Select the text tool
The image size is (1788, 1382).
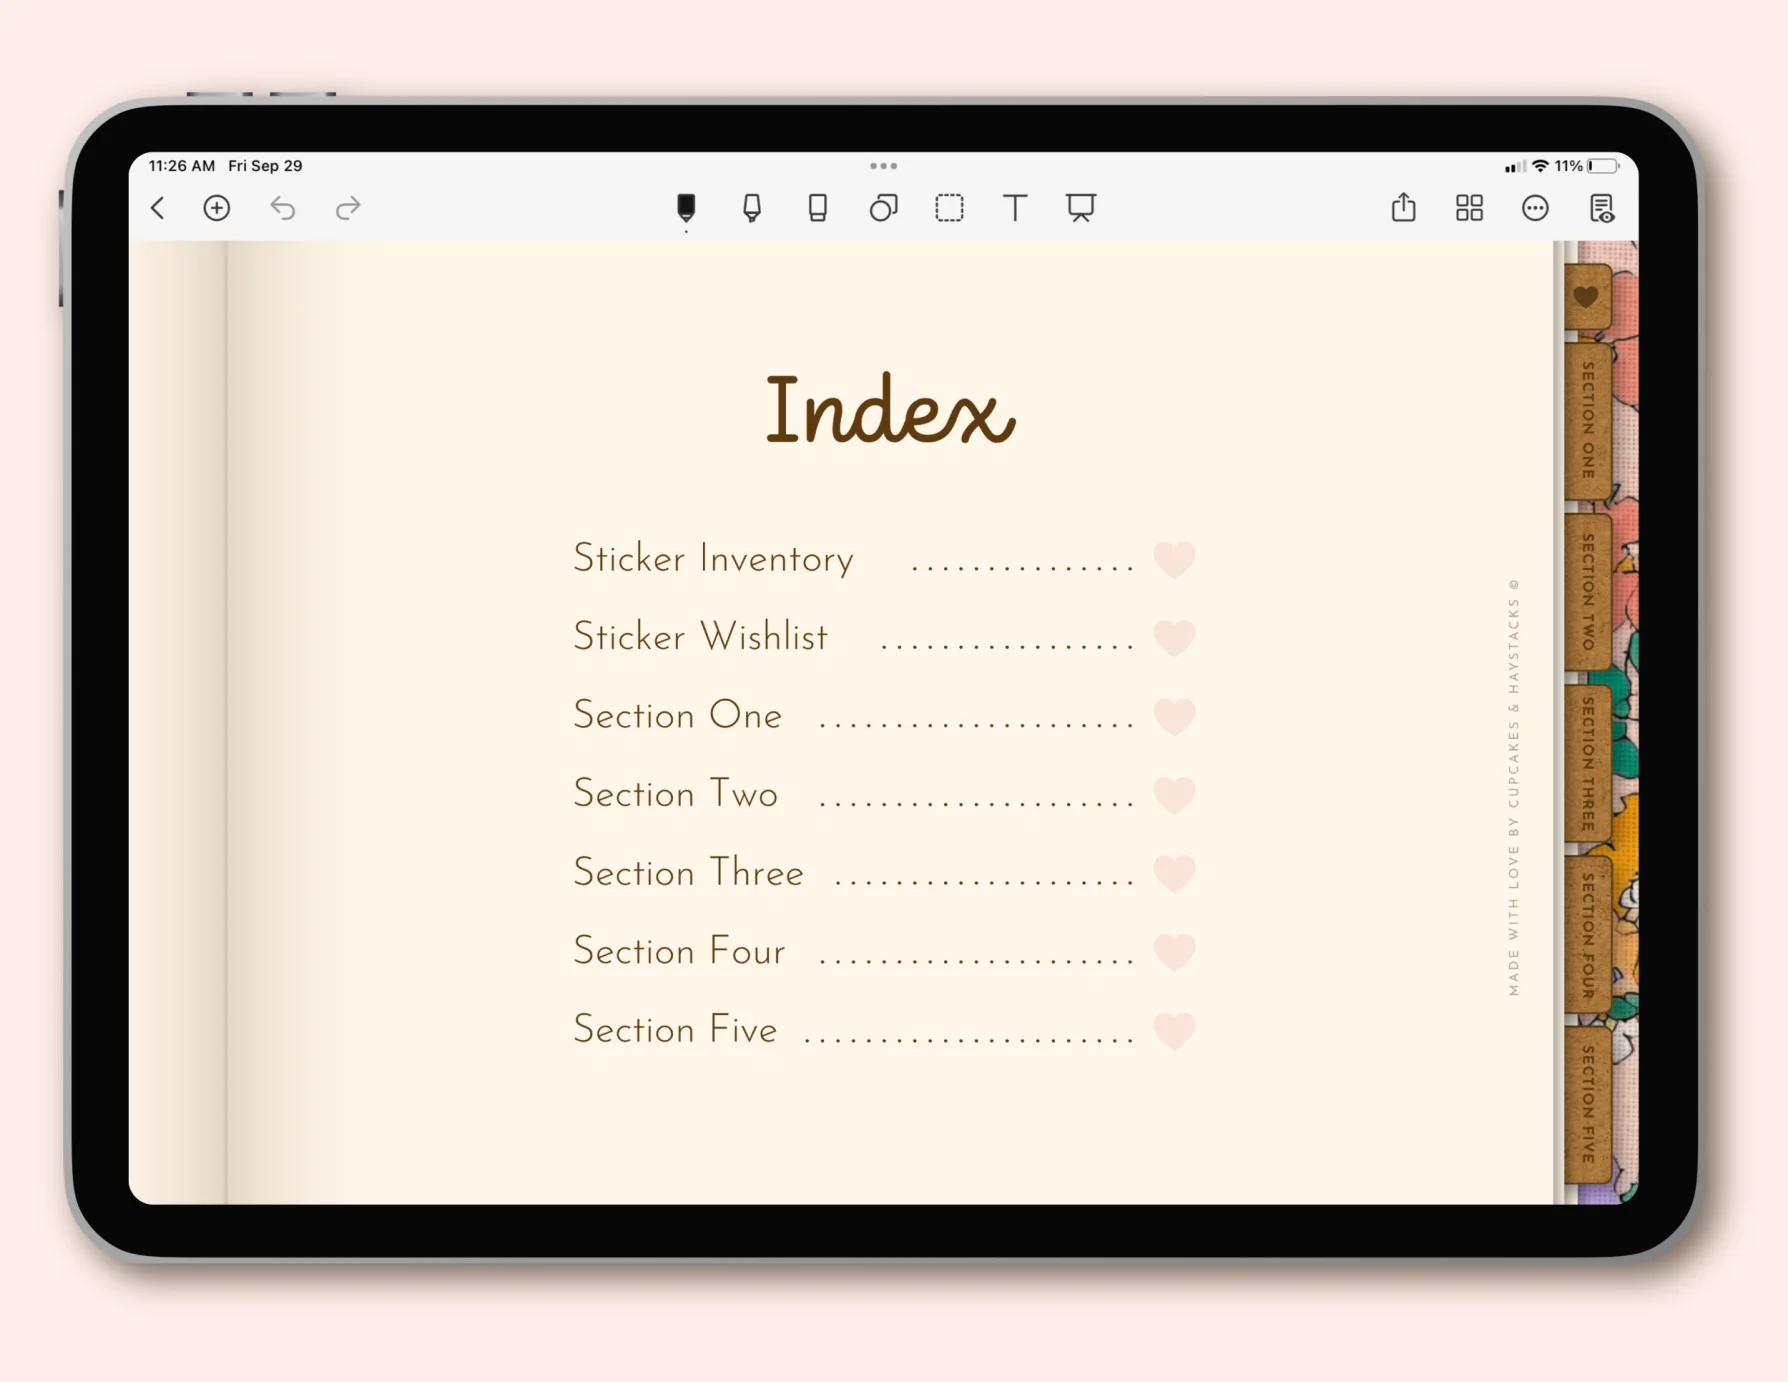[1015, 208]
